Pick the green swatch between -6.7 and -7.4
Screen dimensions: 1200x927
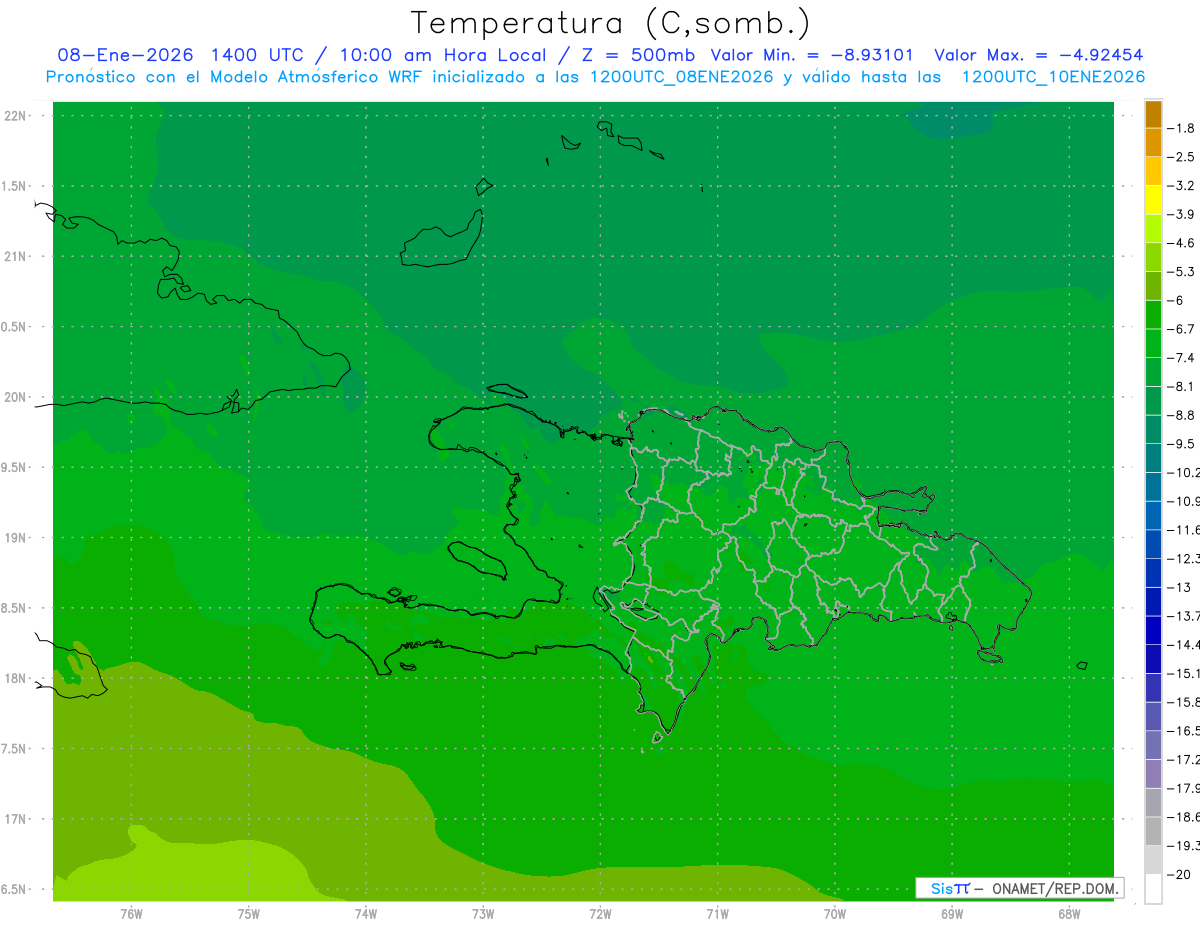pos(1153,343)
